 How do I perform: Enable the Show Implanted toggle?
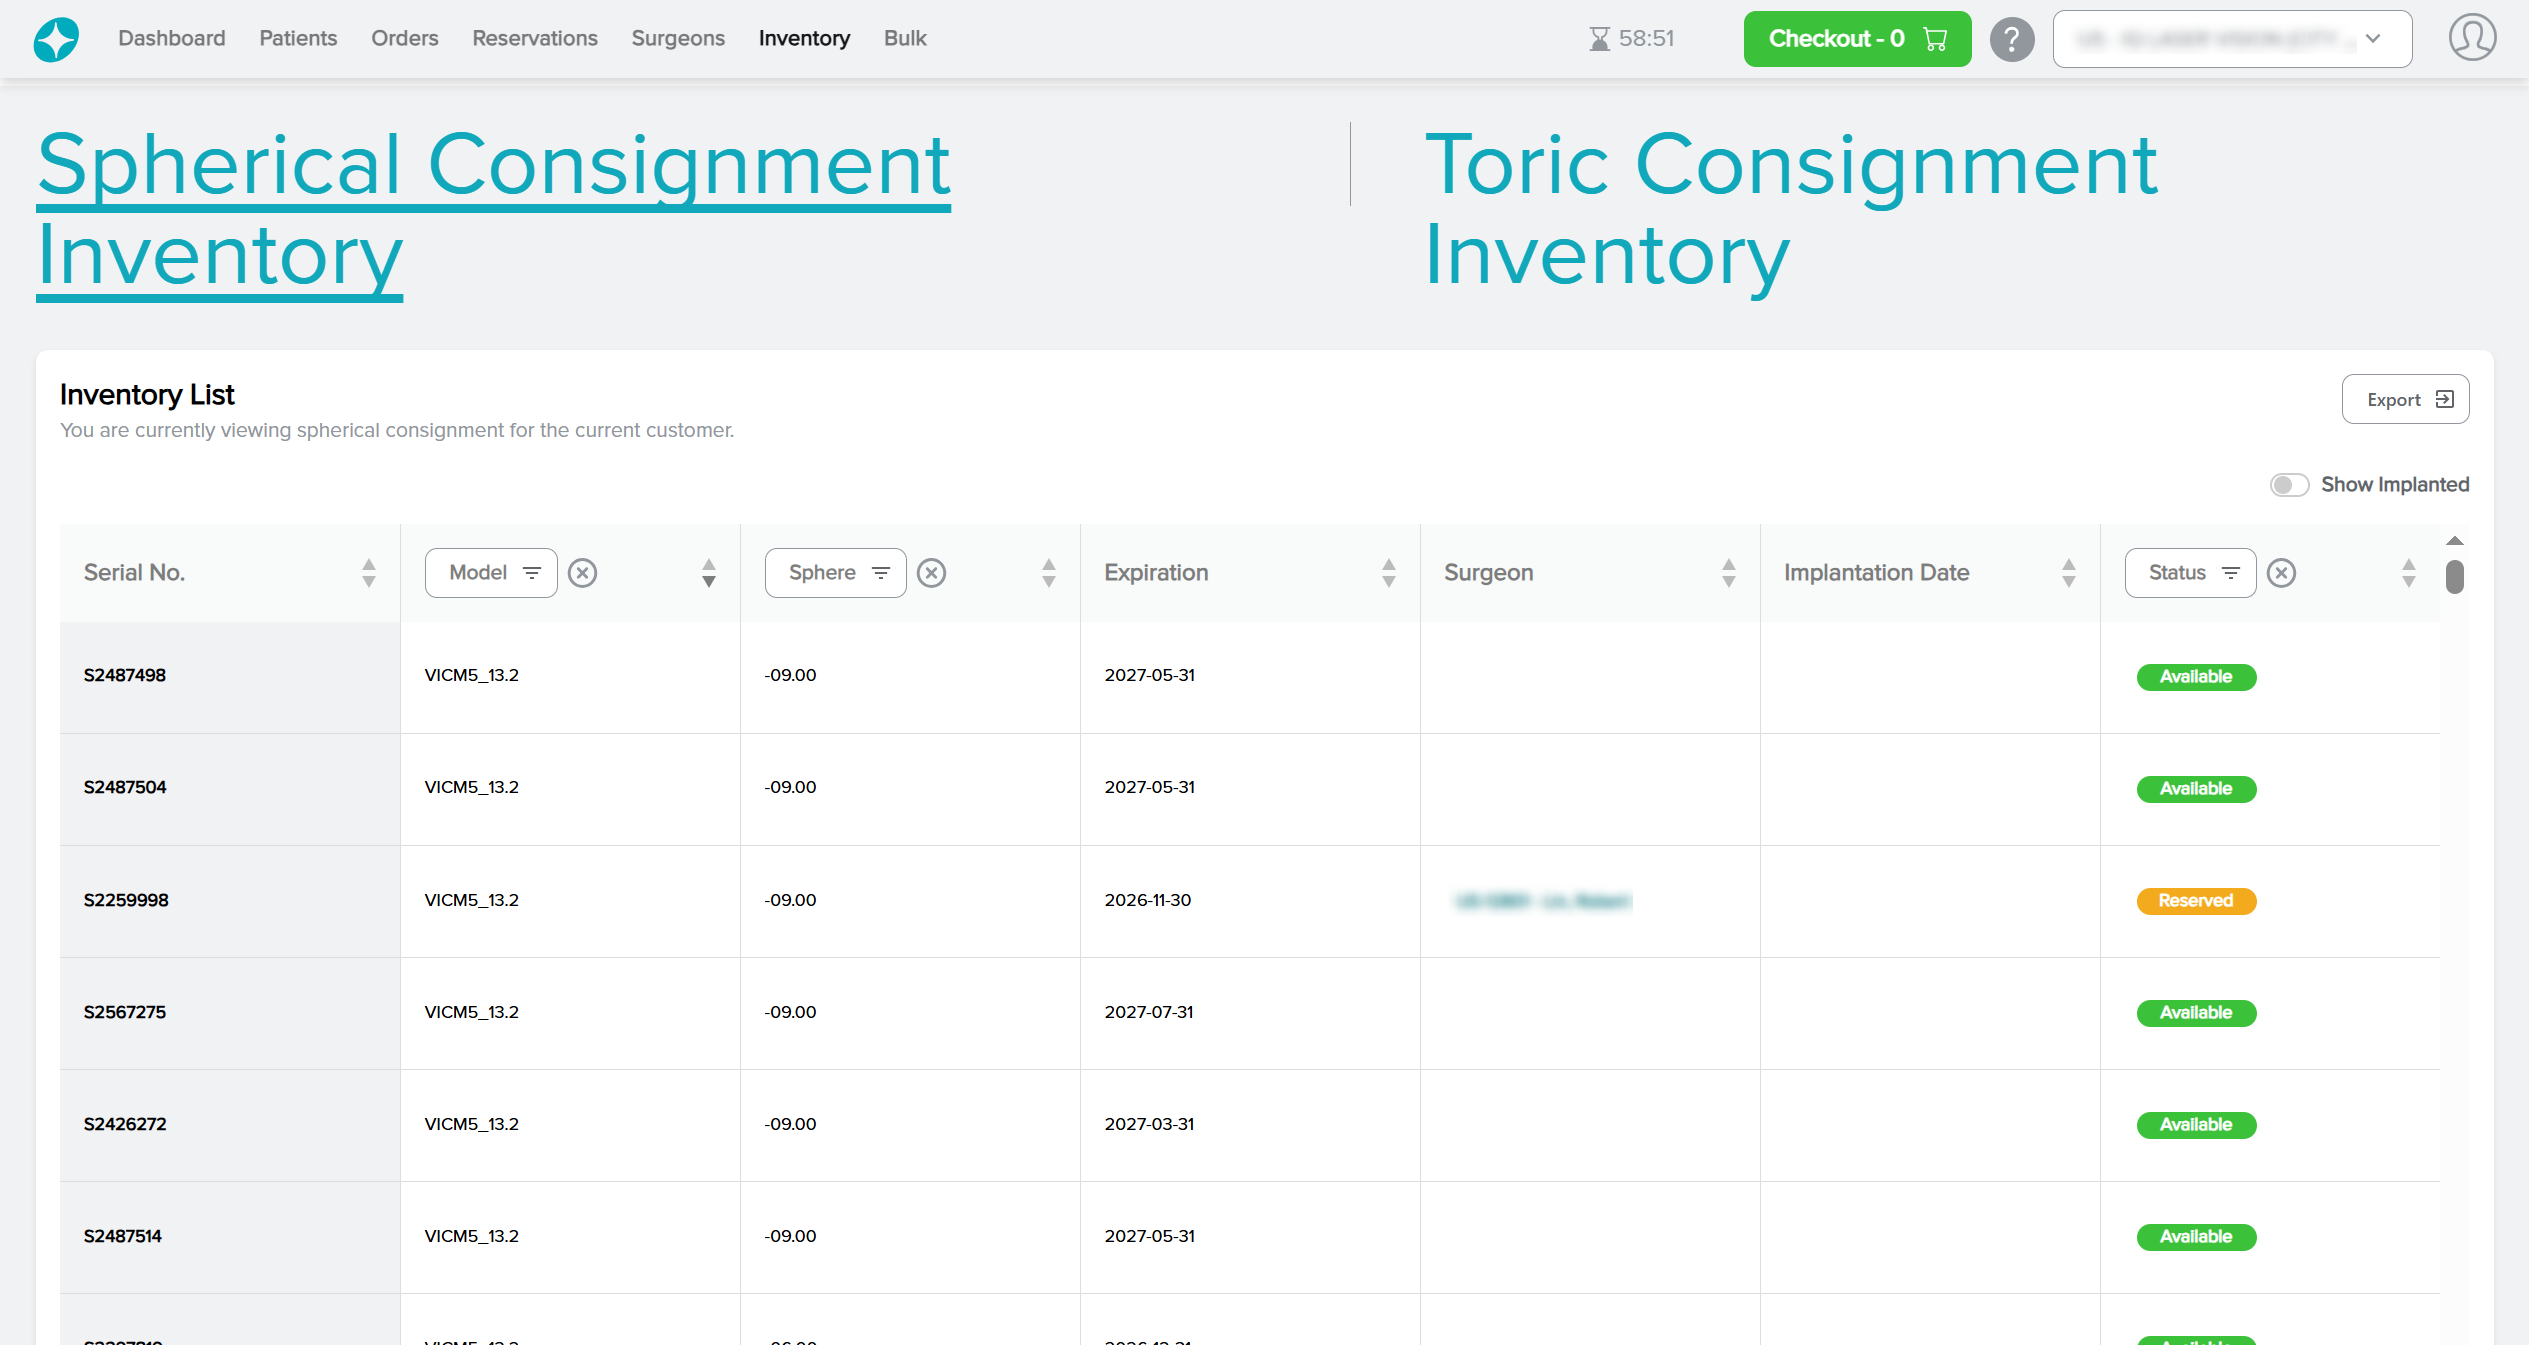click(x=2288, y=485)
